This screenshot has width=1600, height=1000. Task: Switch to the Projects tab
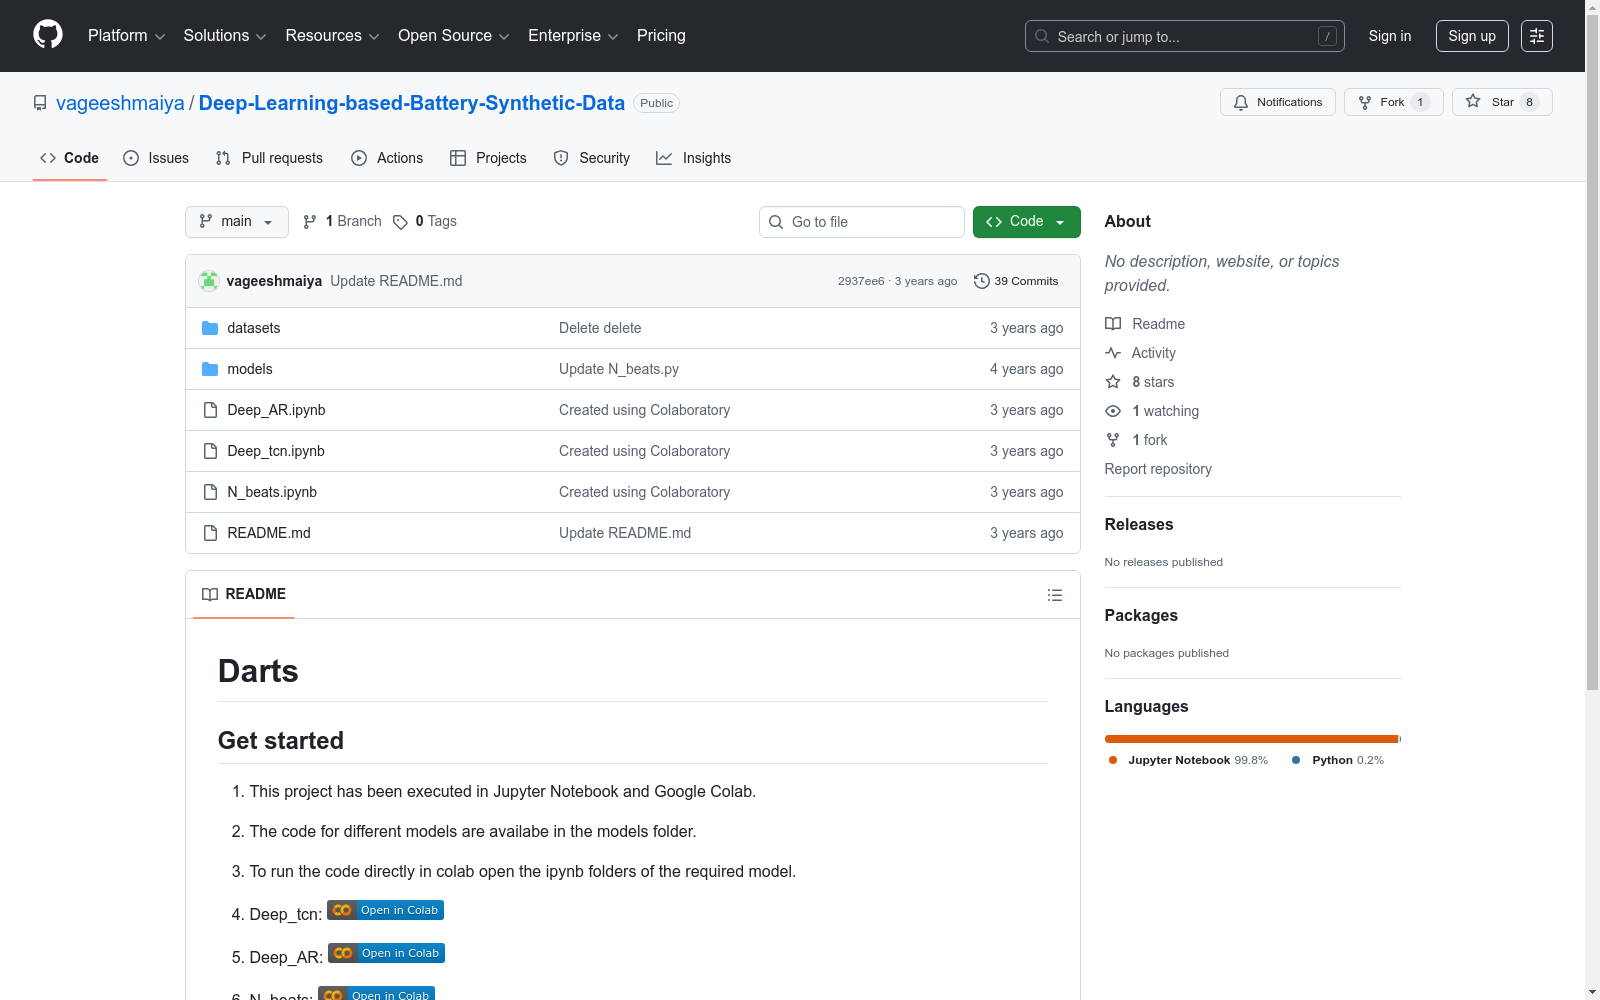coord(488,158)
